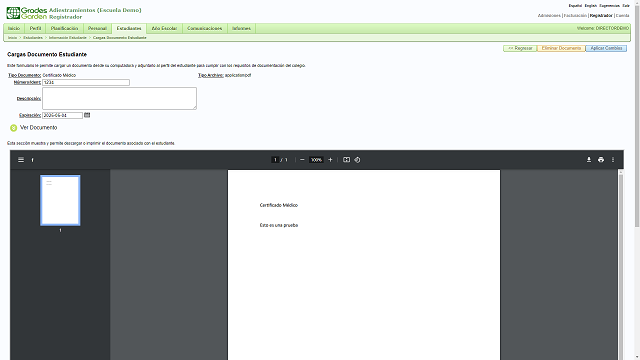Download the PDF document
The height and width of the screenshot is (360, 640).
point(589,160)
